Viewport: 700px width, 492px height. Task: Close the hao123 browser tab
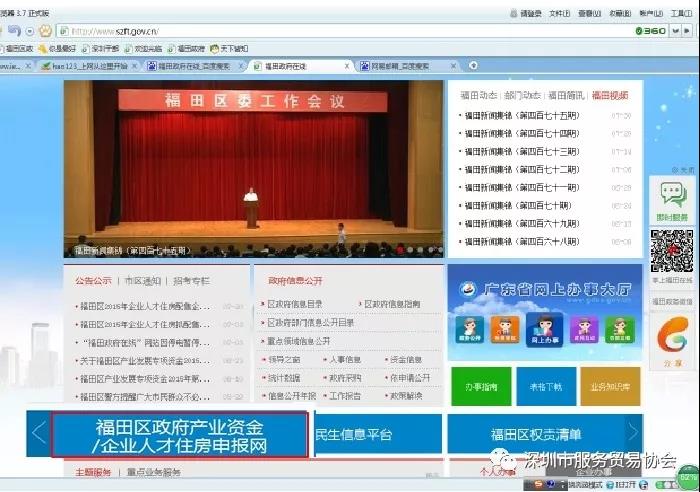coord(135,66)
